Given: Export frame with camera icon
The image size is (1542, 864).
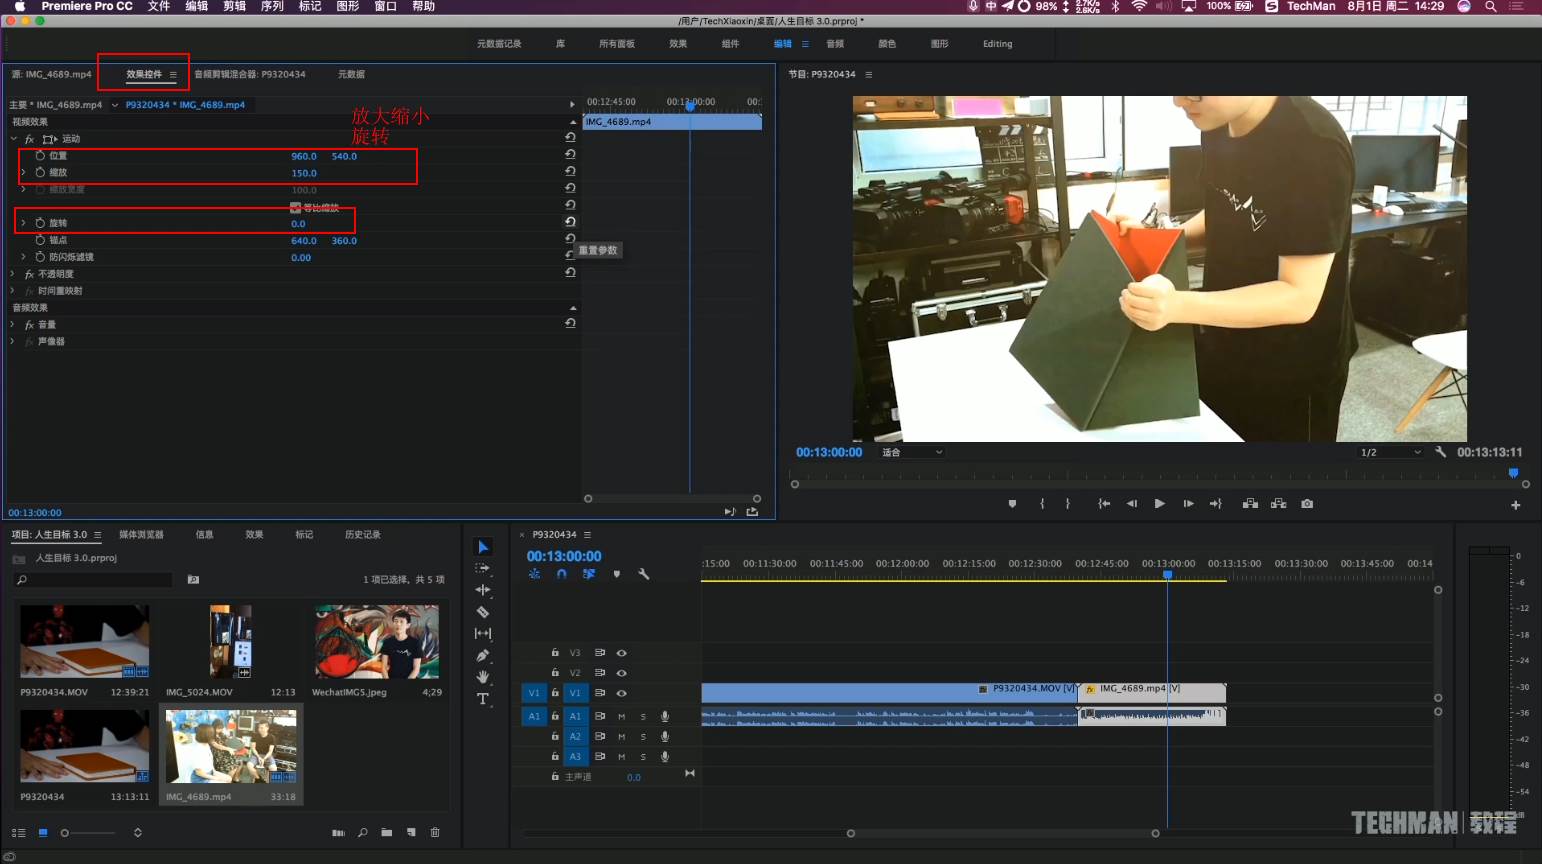Looking at the screenshot, I should click(1307, 504).
